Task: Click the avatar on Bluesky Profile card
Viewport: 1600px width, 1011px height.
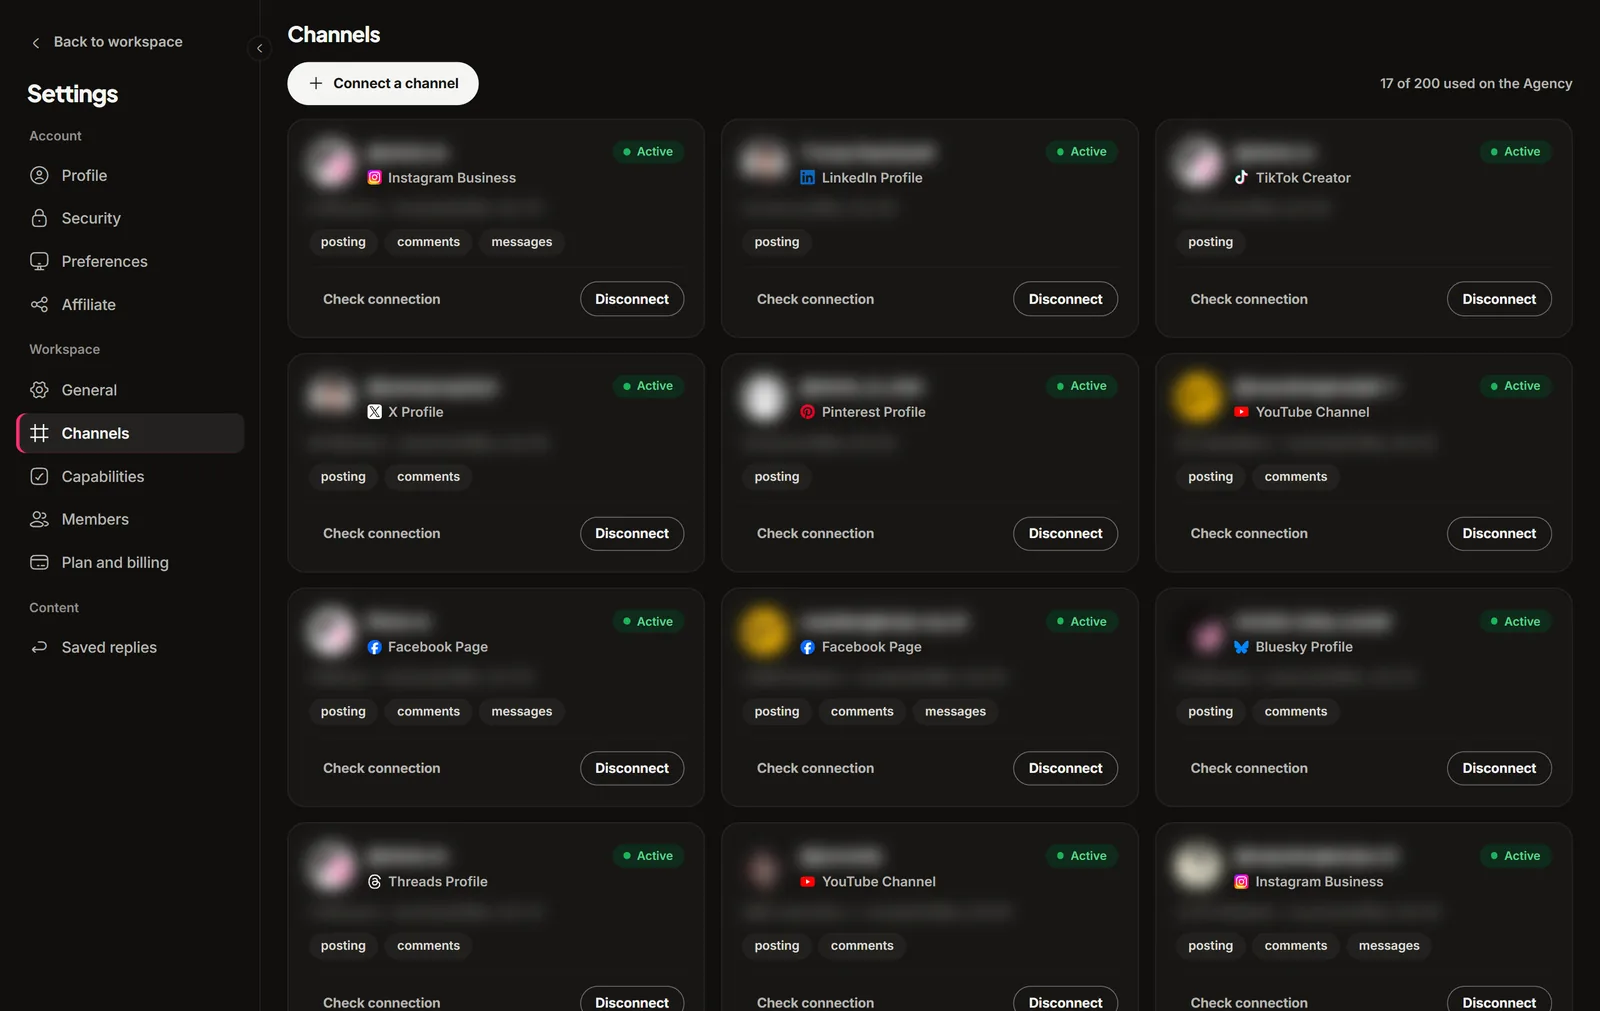Action: (1200, 633)
